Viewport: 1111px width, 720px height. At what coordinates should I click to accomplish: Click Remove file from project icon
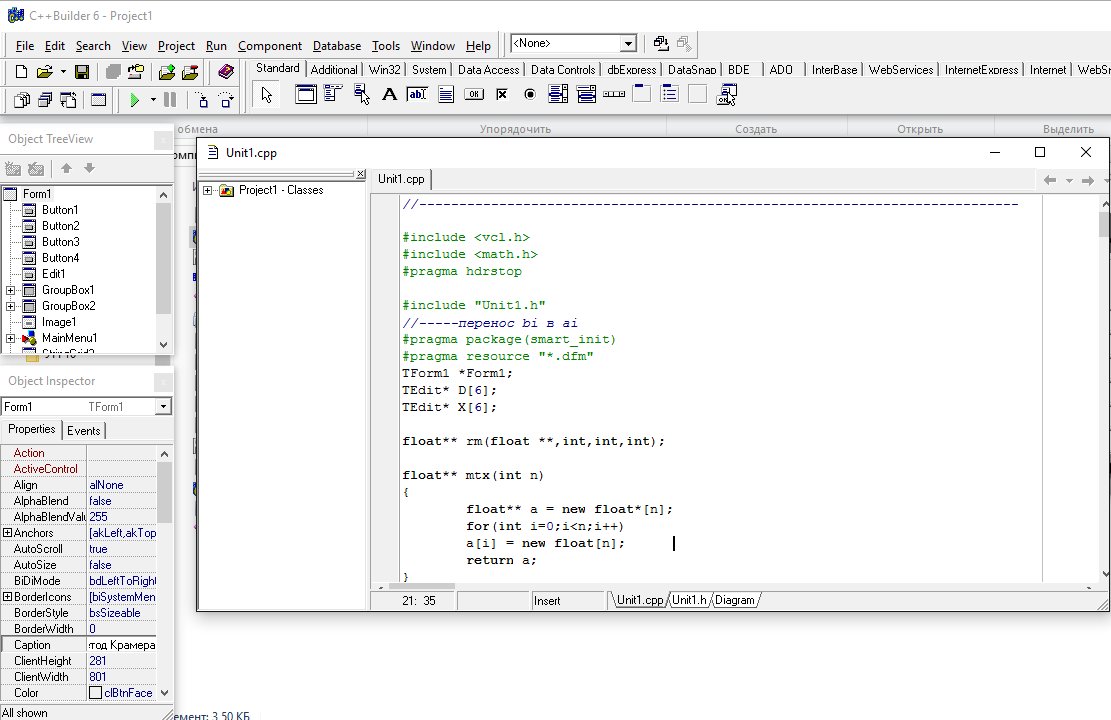pos(190,72)
